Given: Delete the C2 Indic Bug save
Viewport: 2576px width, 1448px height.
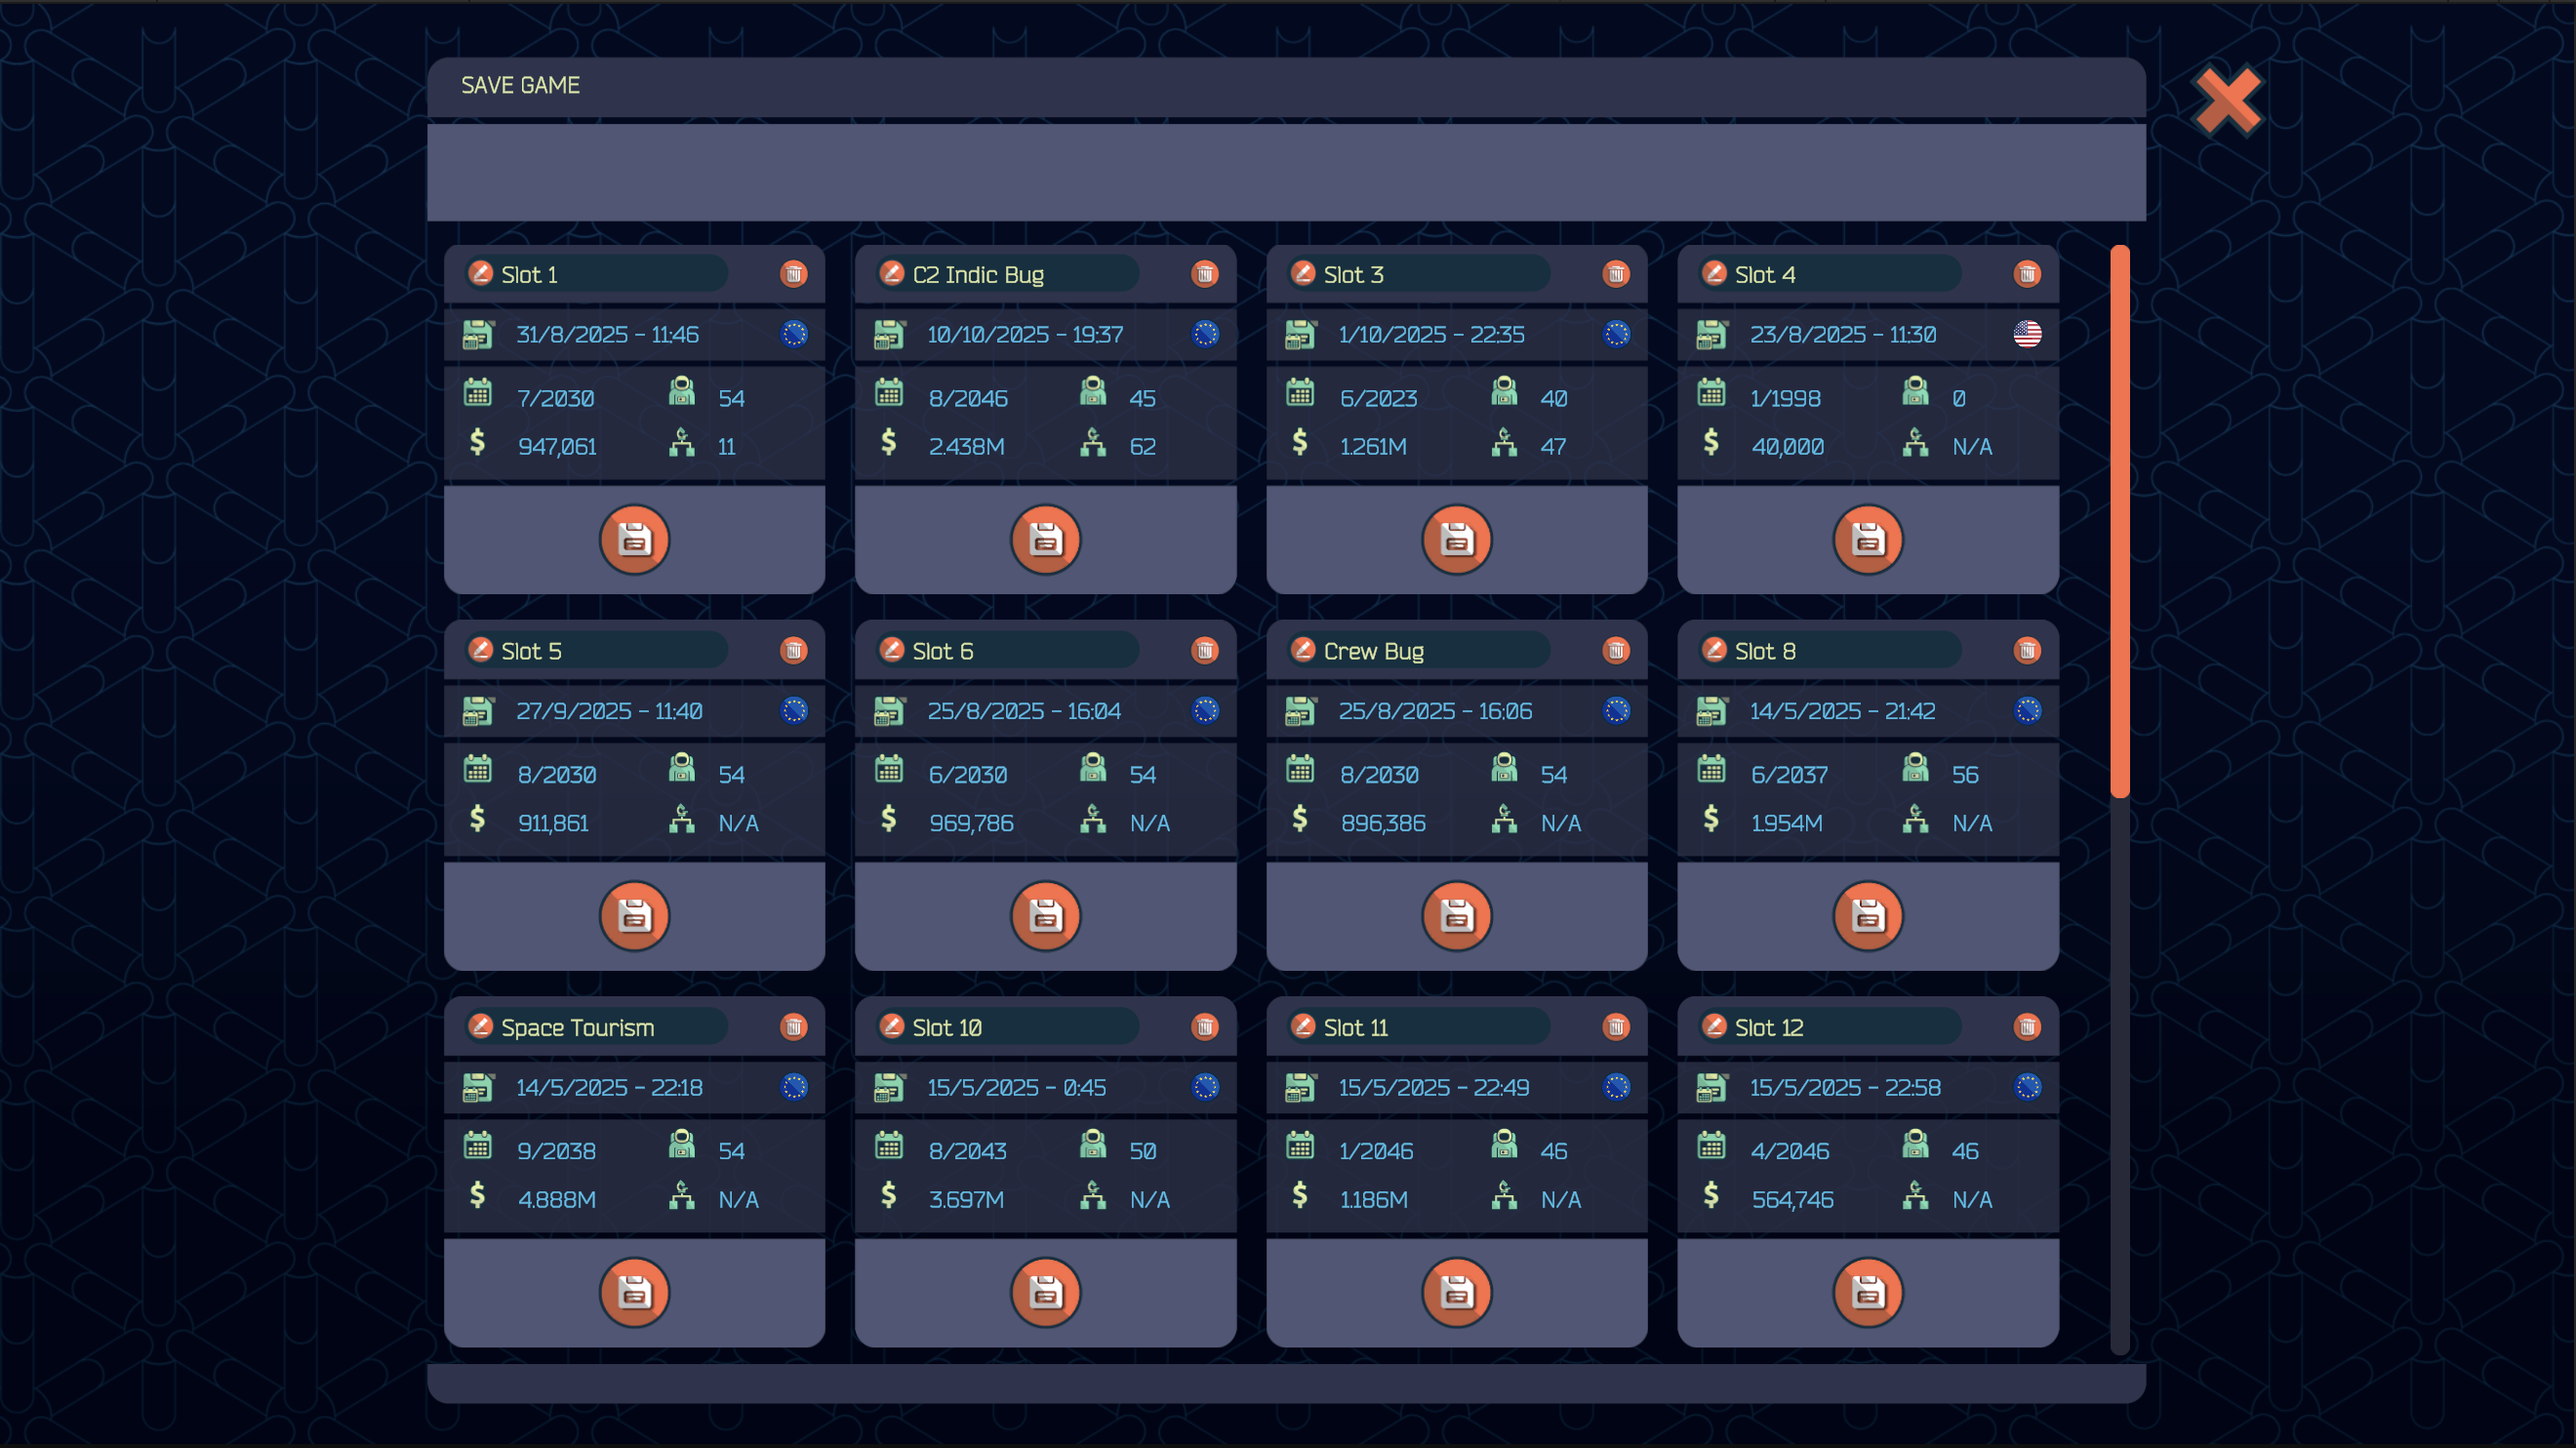Looking at the screenshot, I should click(1204, 274).
